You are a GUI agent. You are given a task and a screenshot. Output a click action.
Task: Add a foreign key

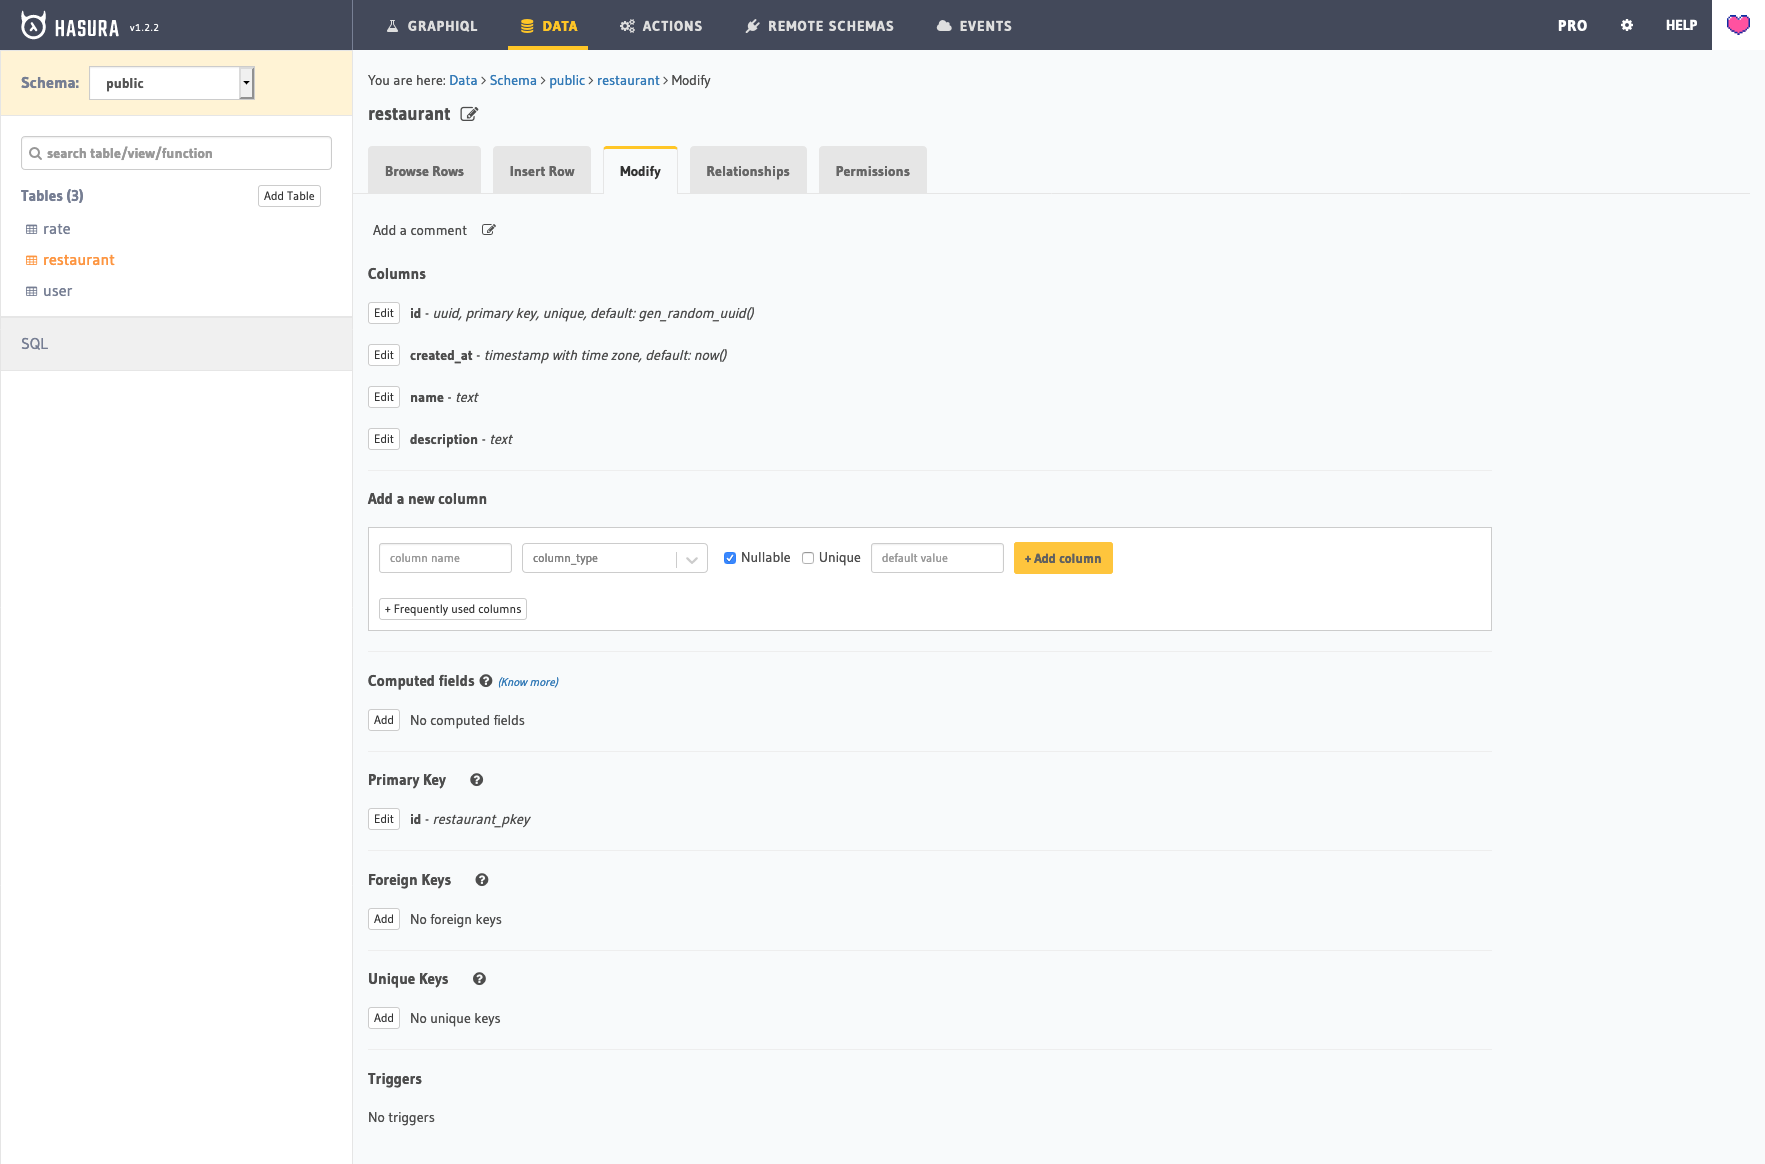click(x=384, y=919)
